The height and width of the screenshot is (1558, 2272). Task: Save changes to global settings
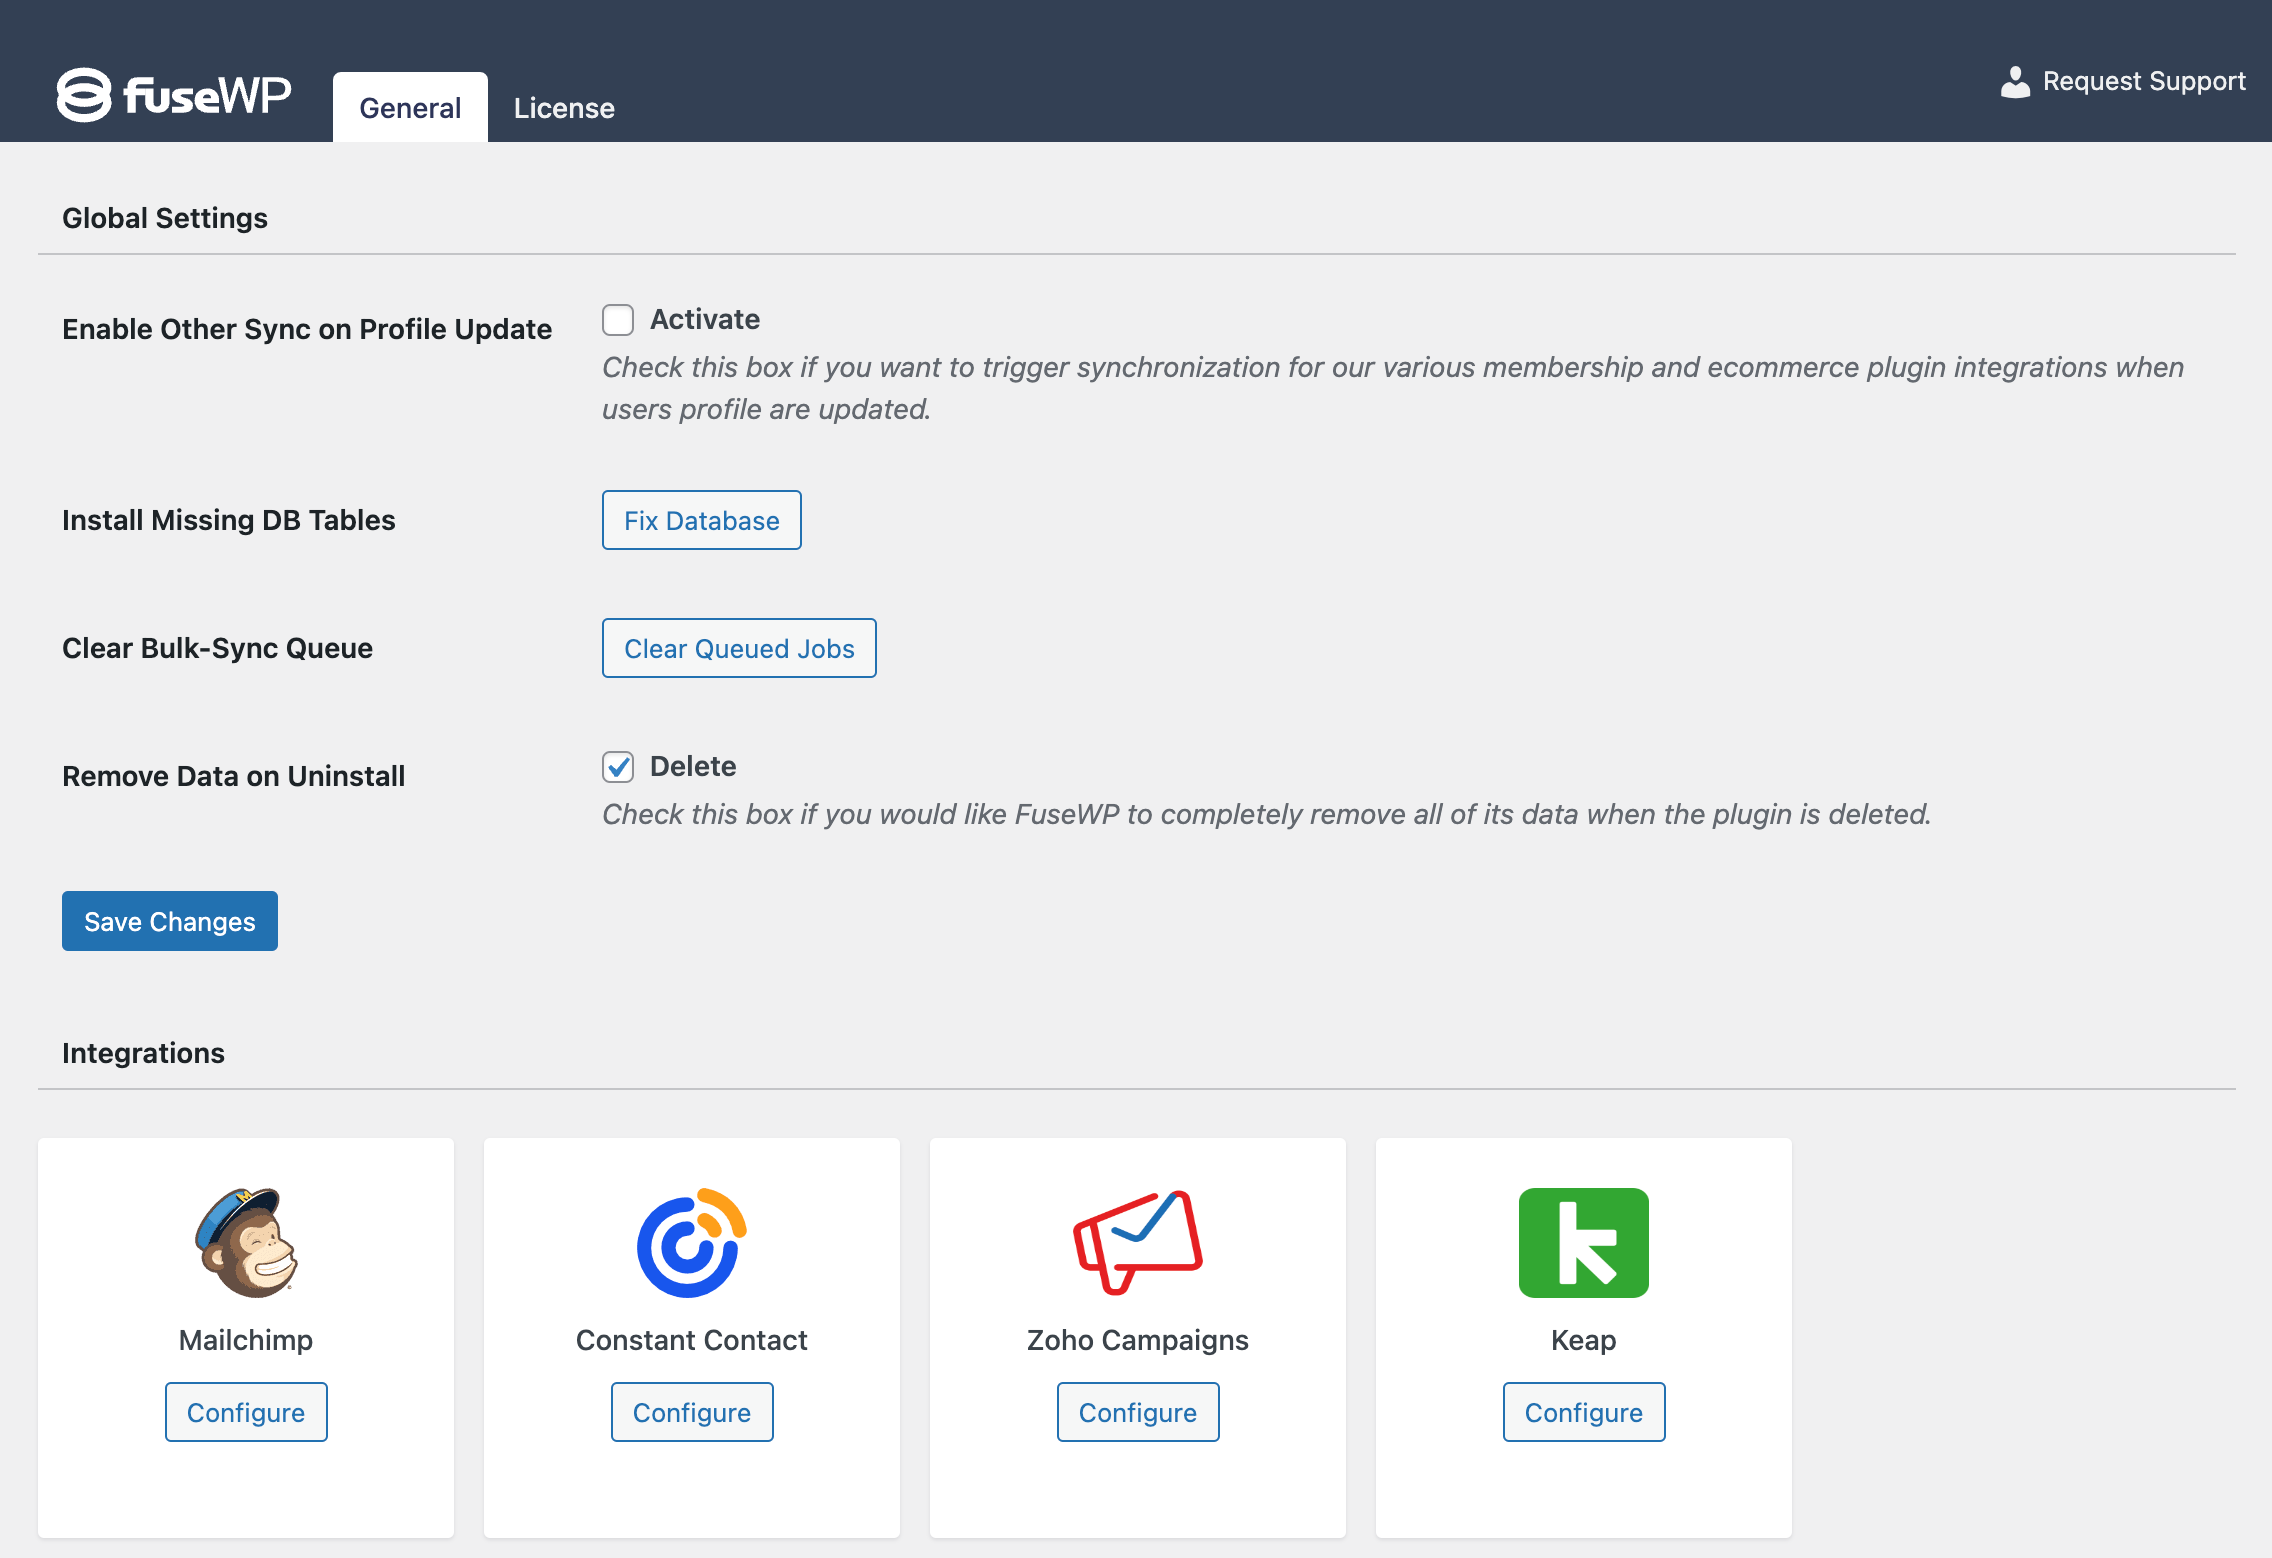click(x=169, y=921)
